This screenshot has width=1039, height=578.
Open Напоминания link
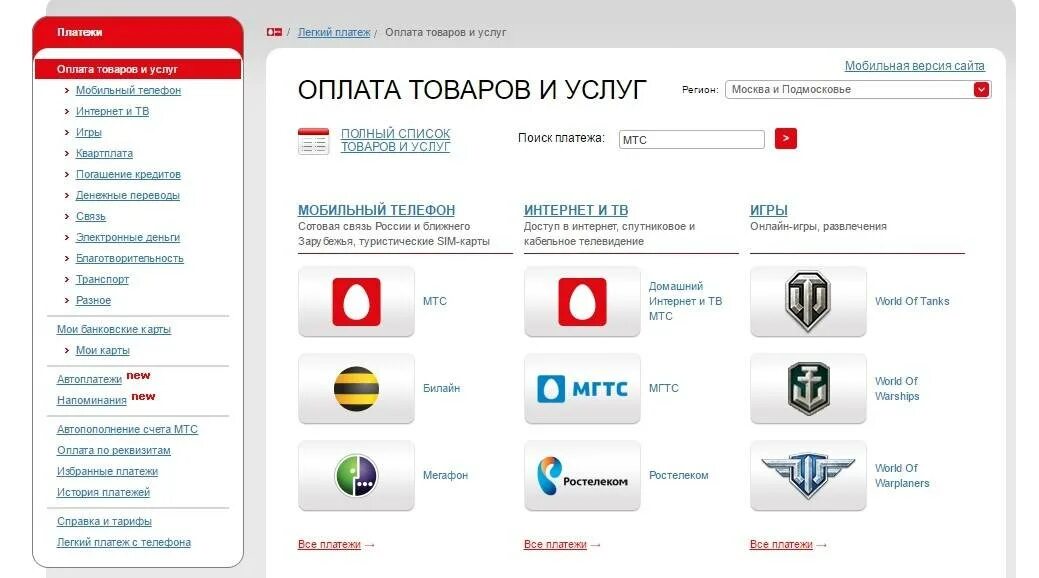pos(91,400)
